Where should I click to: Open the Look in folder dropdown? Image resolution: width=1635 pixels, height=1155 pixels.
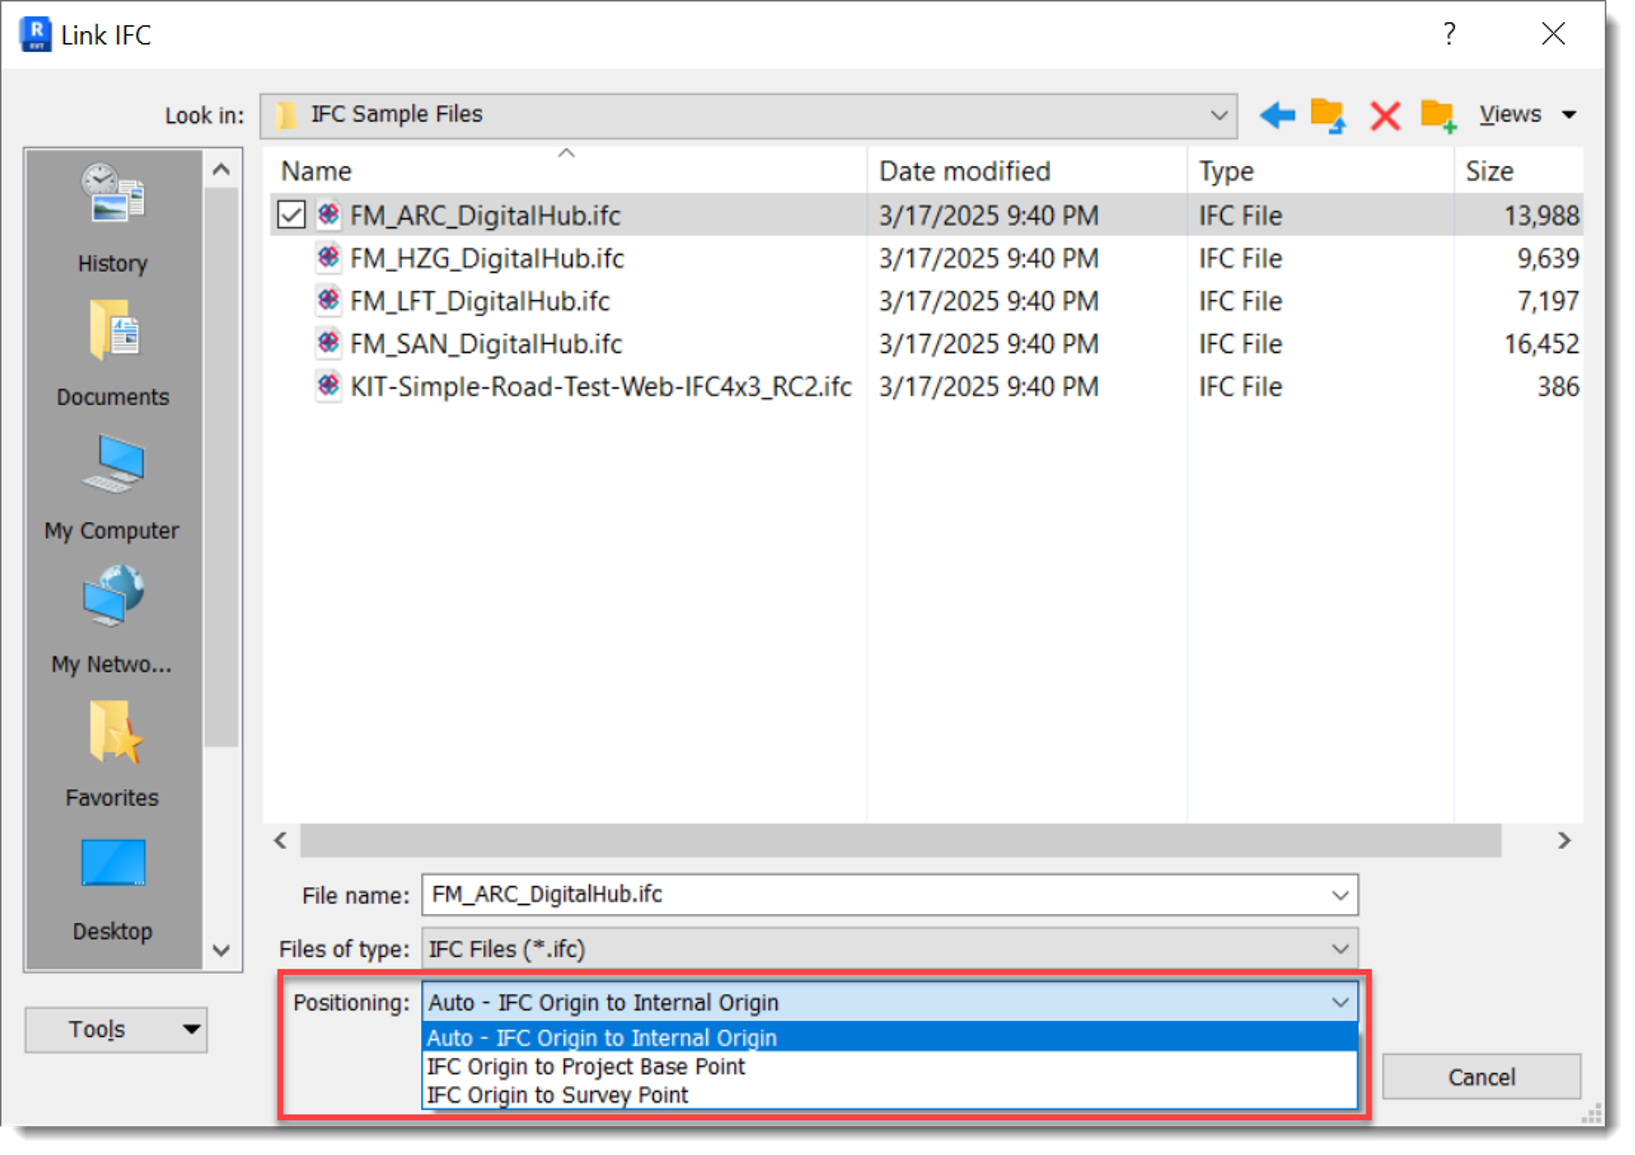(x=748, y=115)
